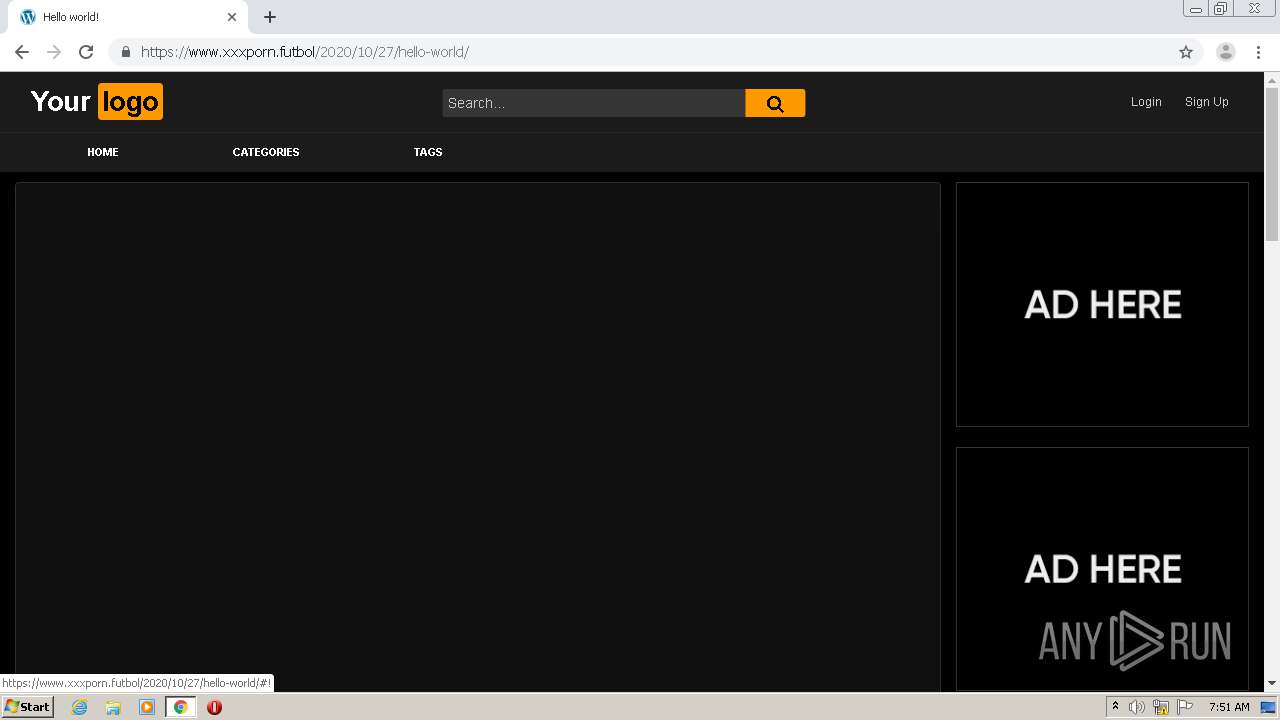Show hidden system tray icons

(1115, 707)
